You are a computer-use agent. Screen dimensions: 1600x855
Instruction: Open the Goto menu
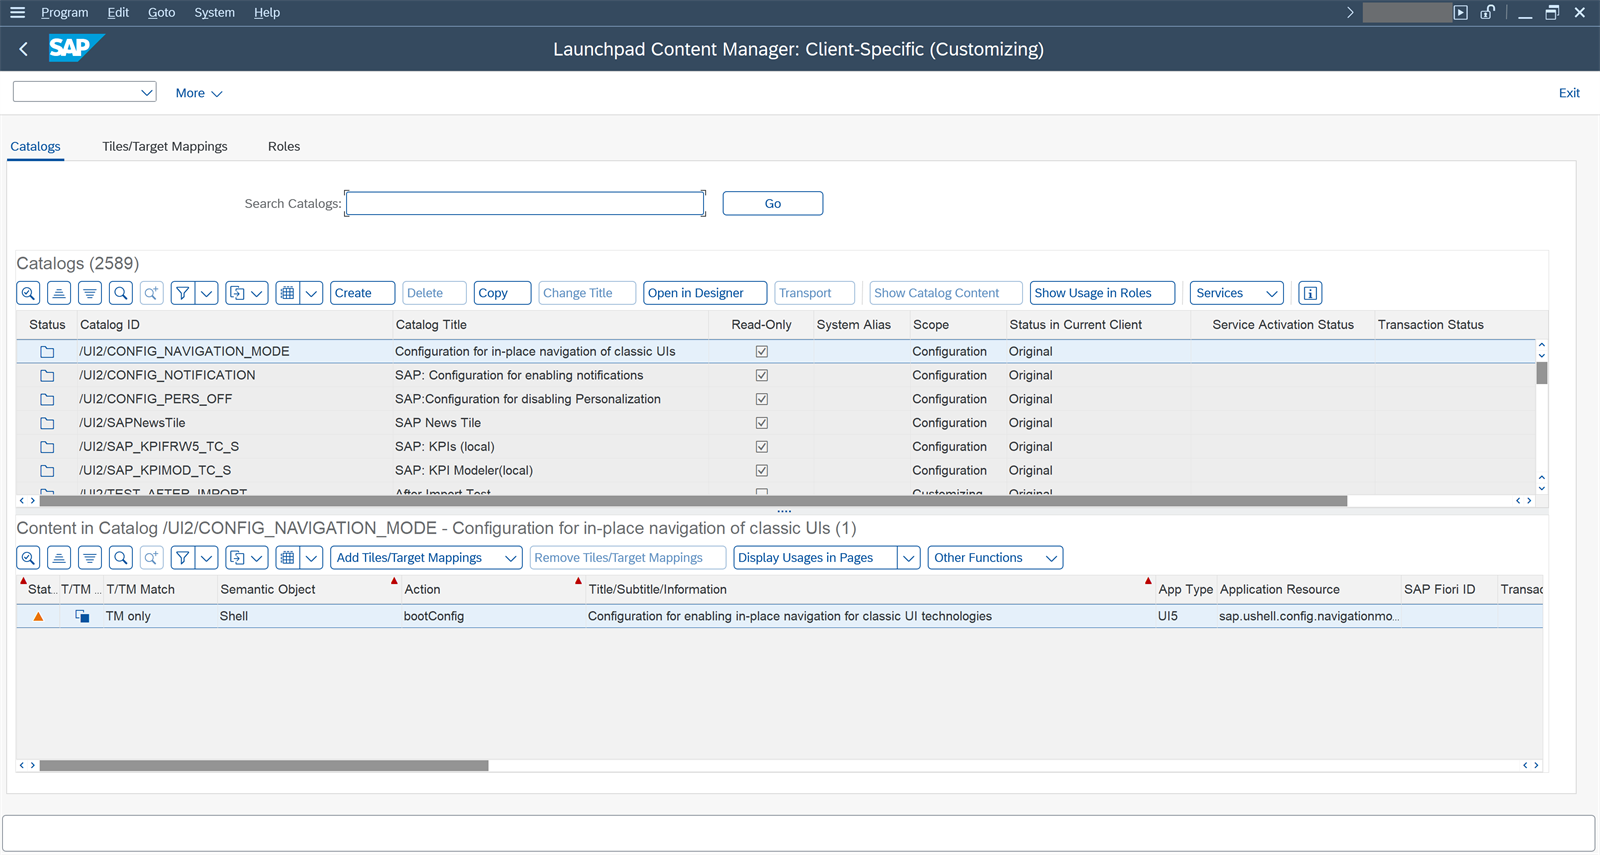pyautogui.click(x=162, y=12)
